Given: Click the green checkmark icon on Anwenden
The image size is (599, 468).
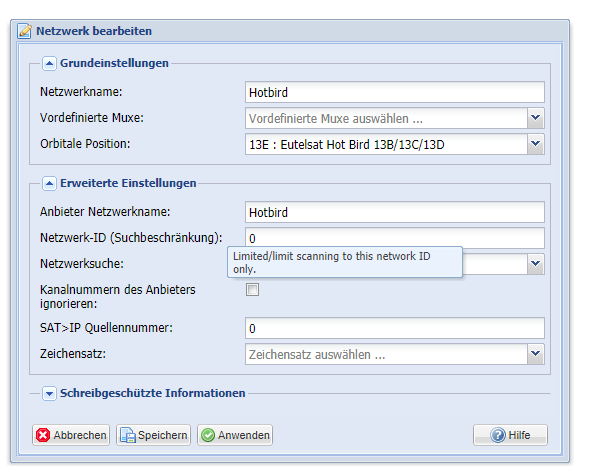Looking at the screenshot, I should click(x=208, y=435).
